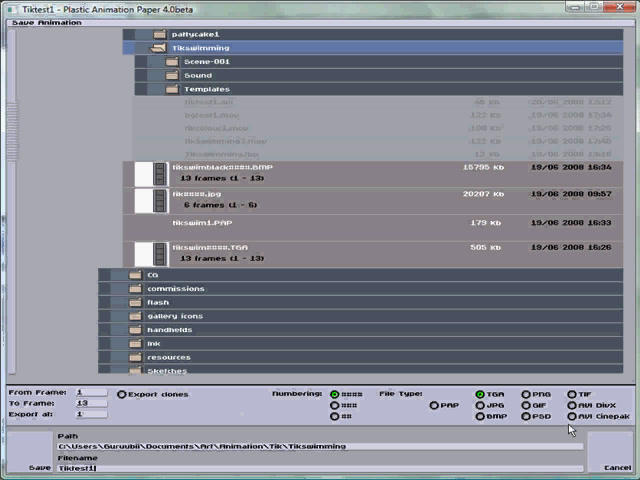Screen dimensions: 640x480
Task: Choose AVI DivX file type
Action: coord(572,405)
